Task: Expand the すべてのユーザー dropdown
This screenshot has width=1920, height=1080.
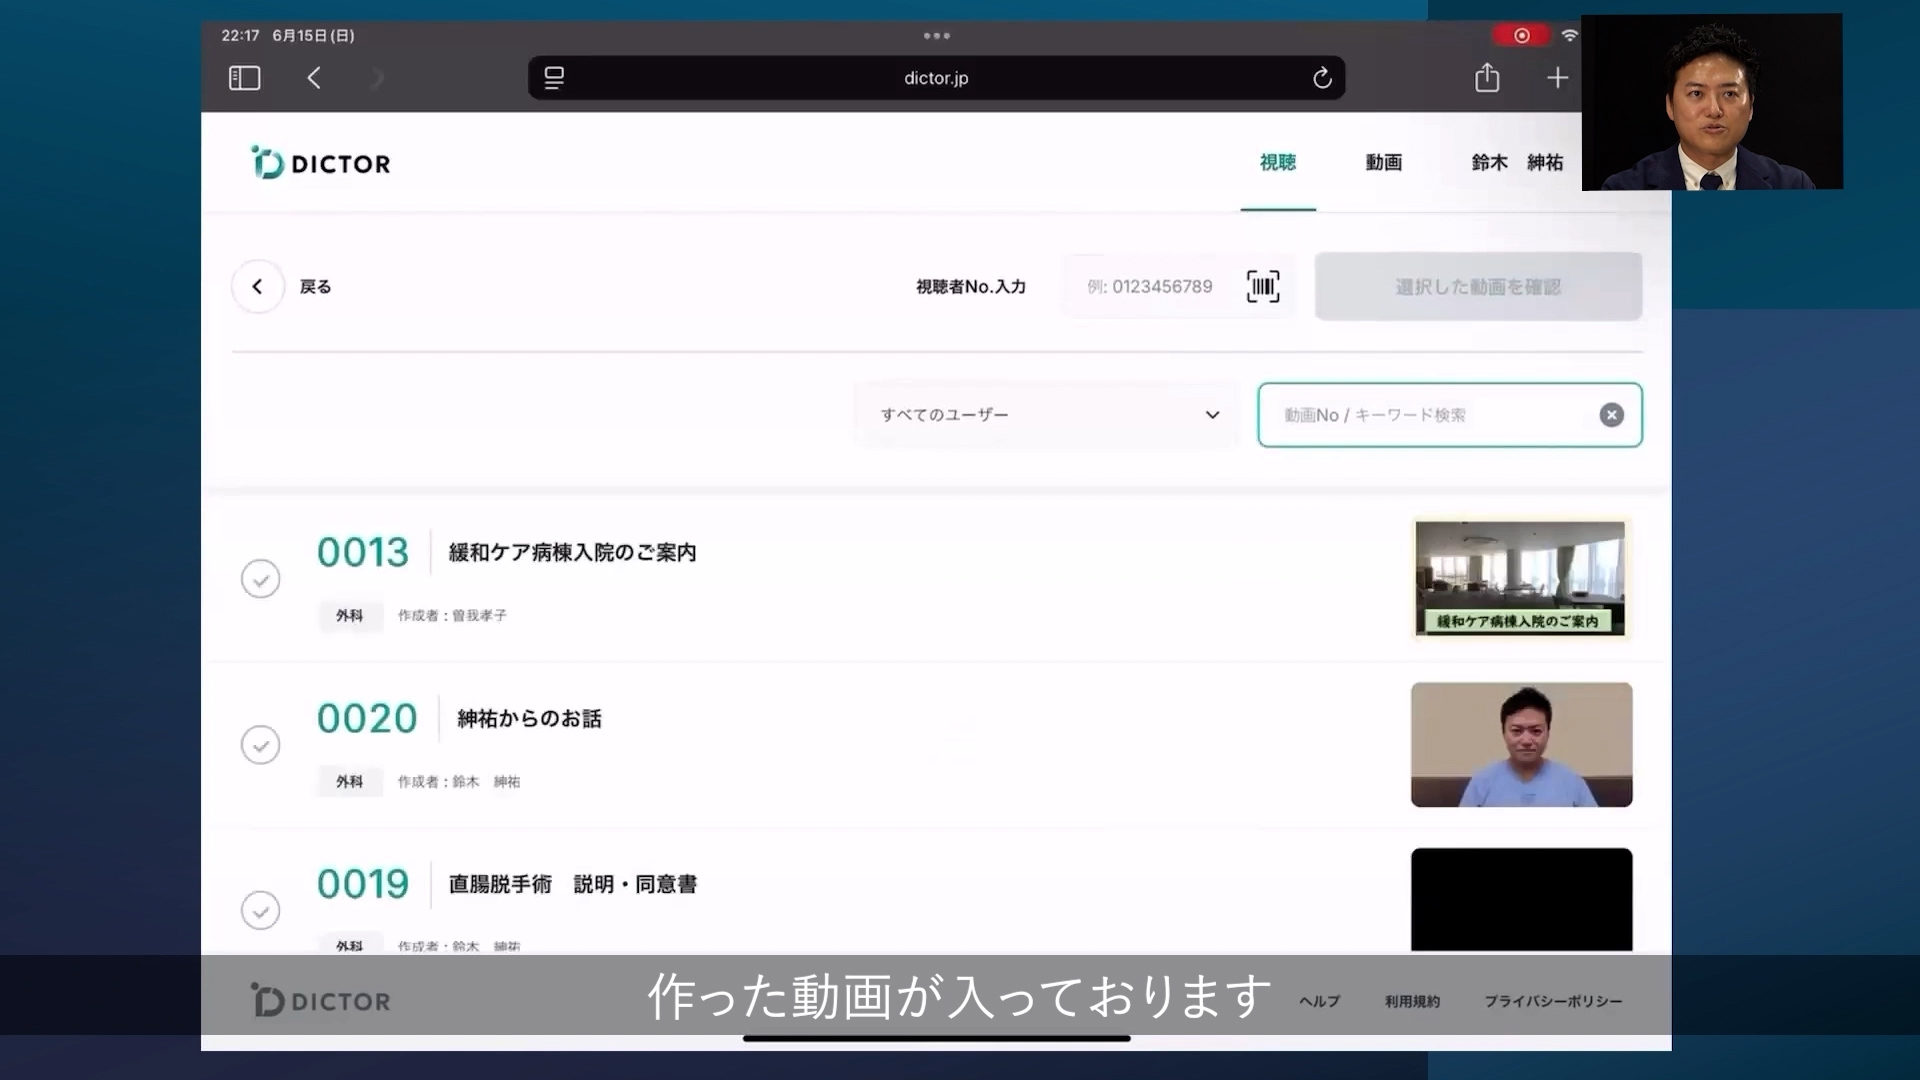Action: point(1045,415)
